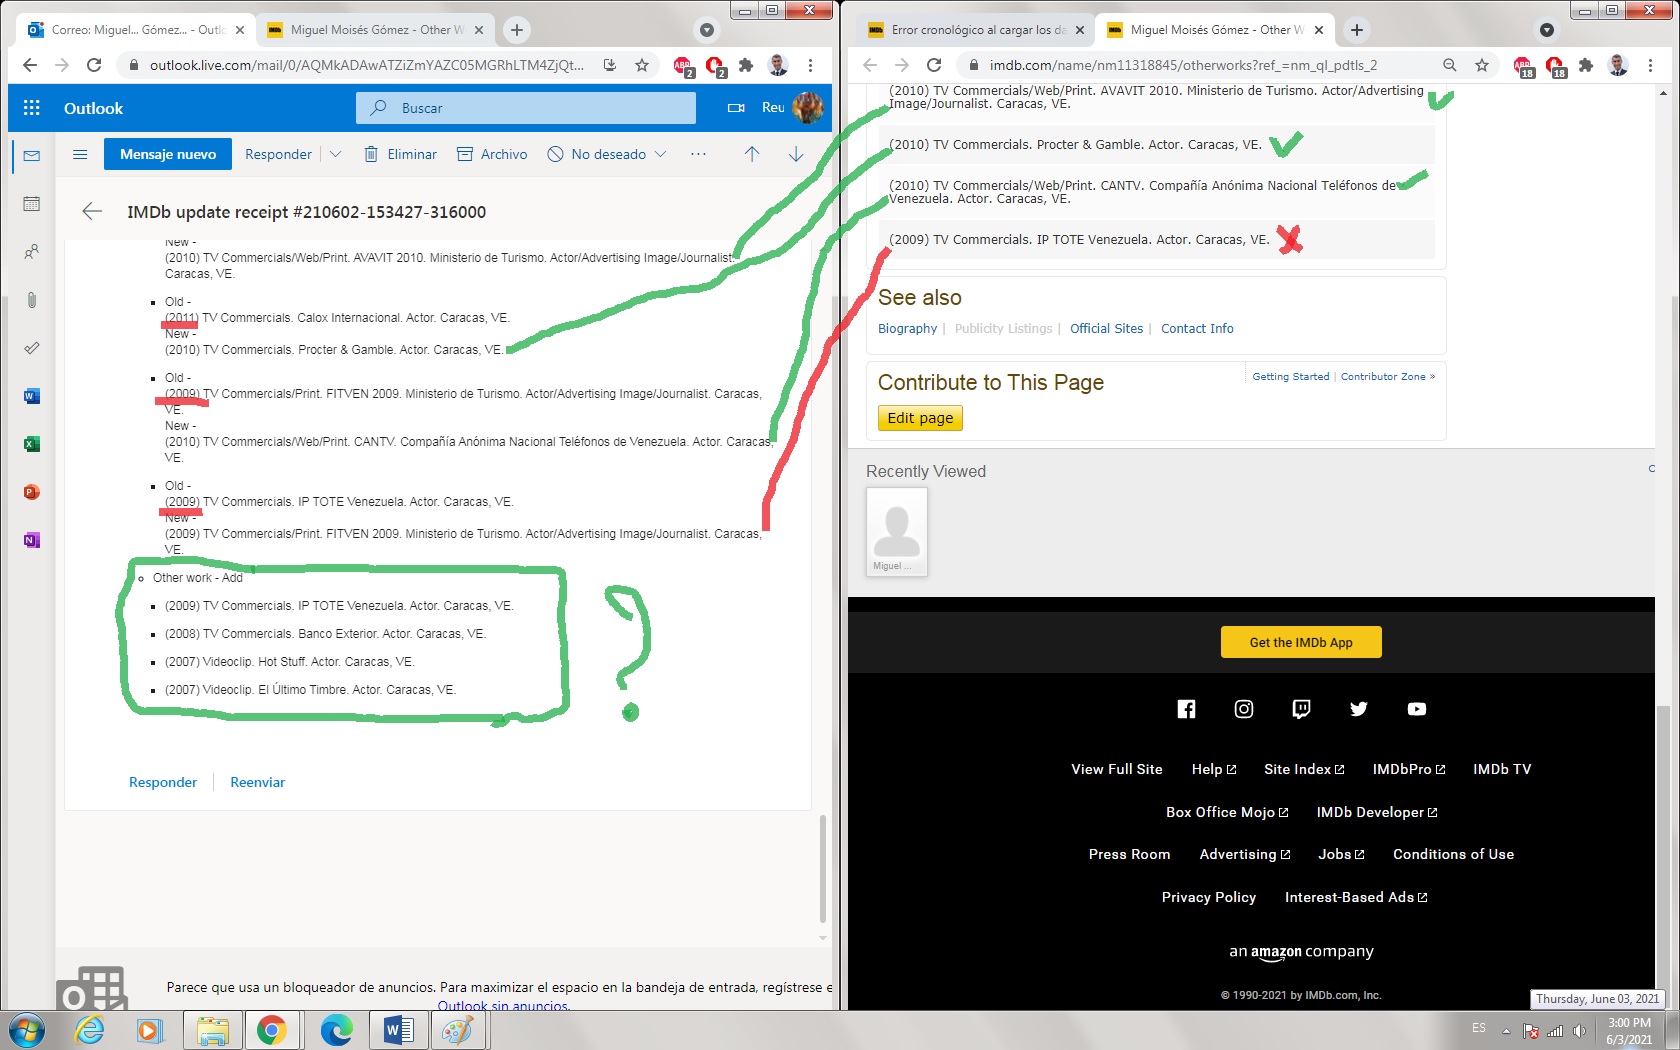The height and width of the screenshot is (1050, 1680).
Task: Open IMDb Instagram page icon
Action: click(x=1244, y=709)
